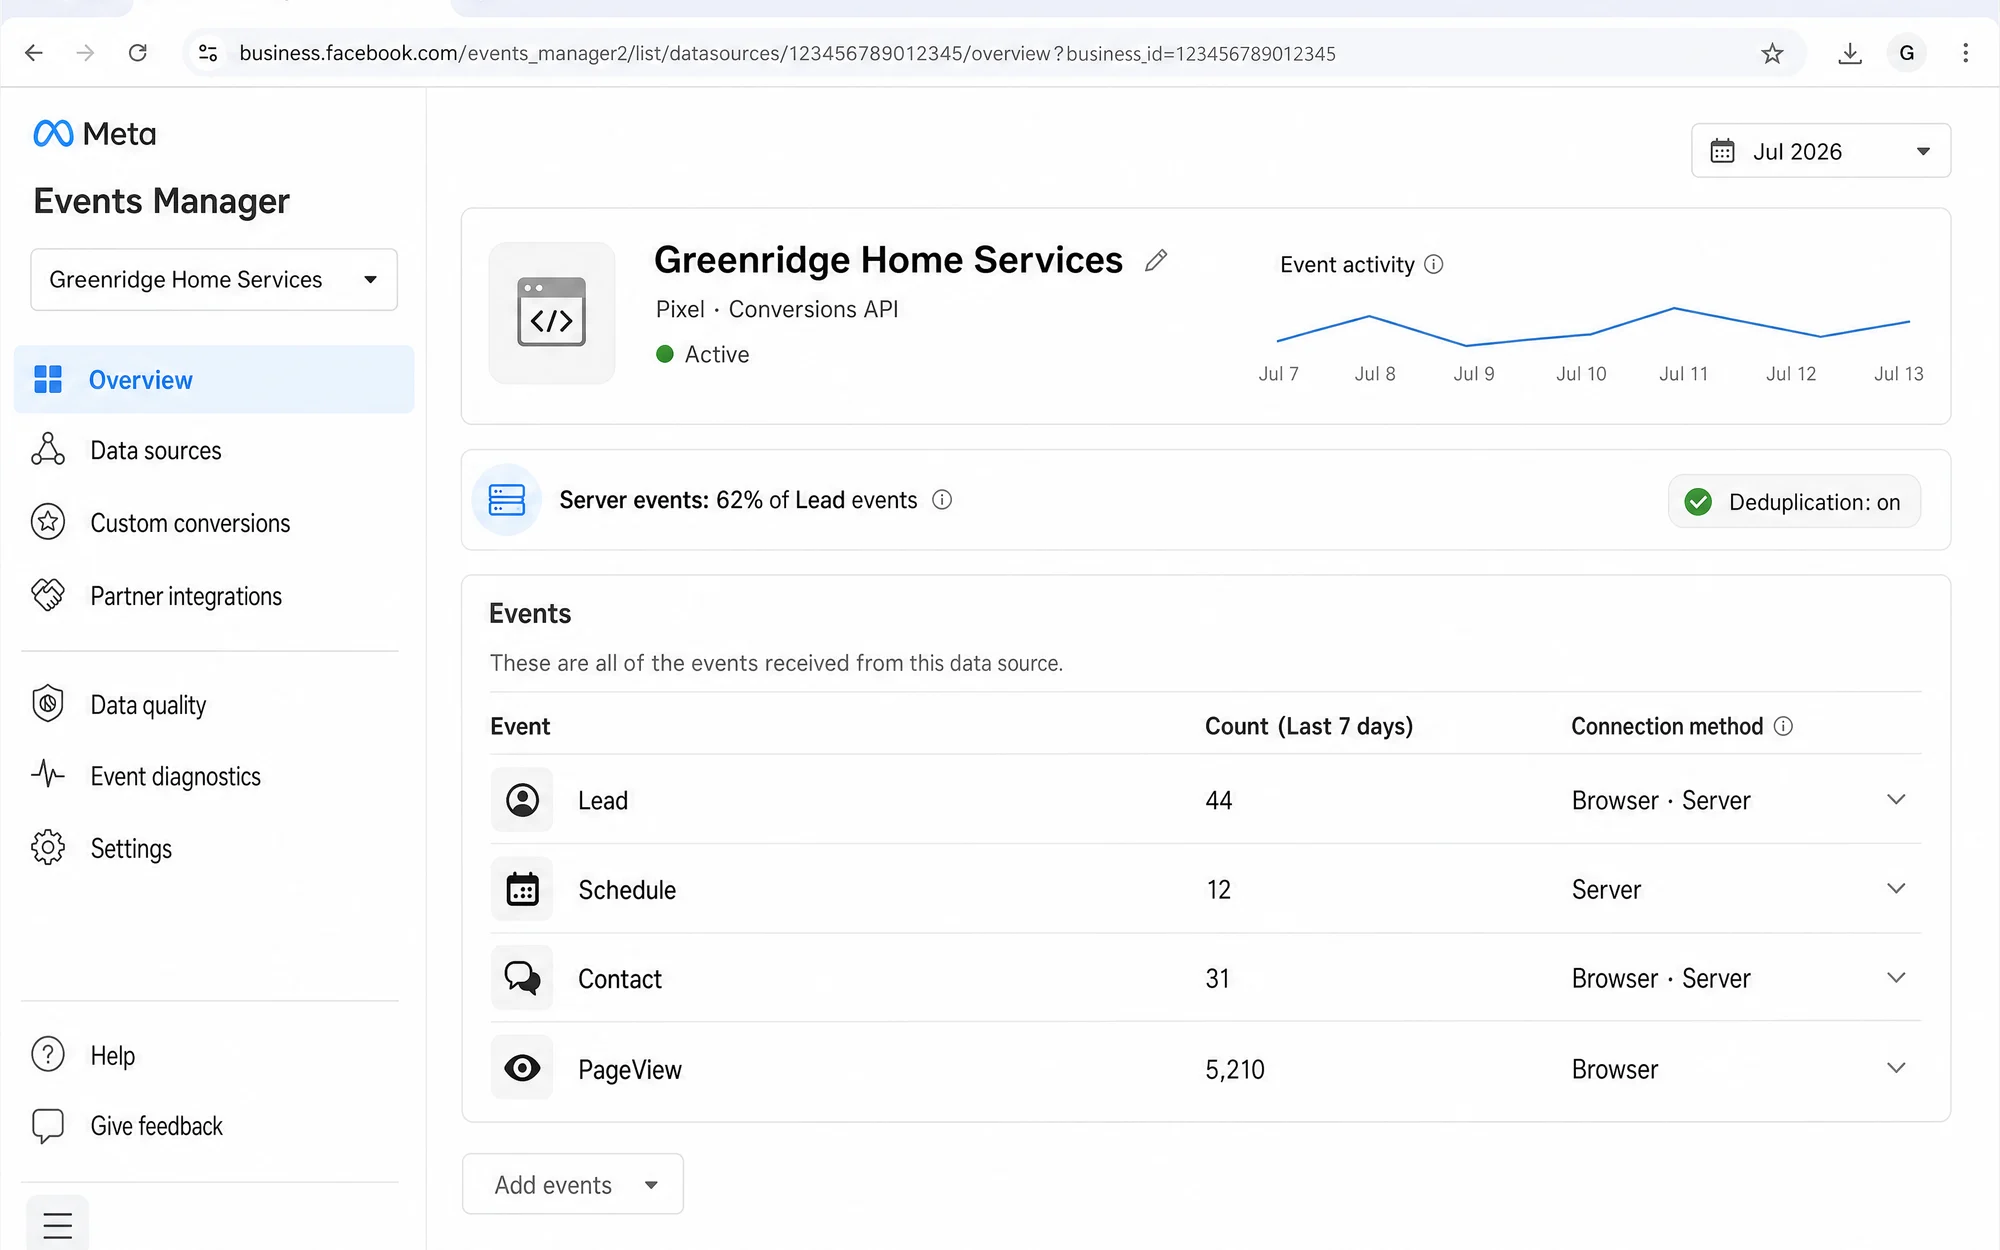The image size is (2000, 1250).
Task: Click the Help question mark icon
Action: click(x=48, y=1054)
